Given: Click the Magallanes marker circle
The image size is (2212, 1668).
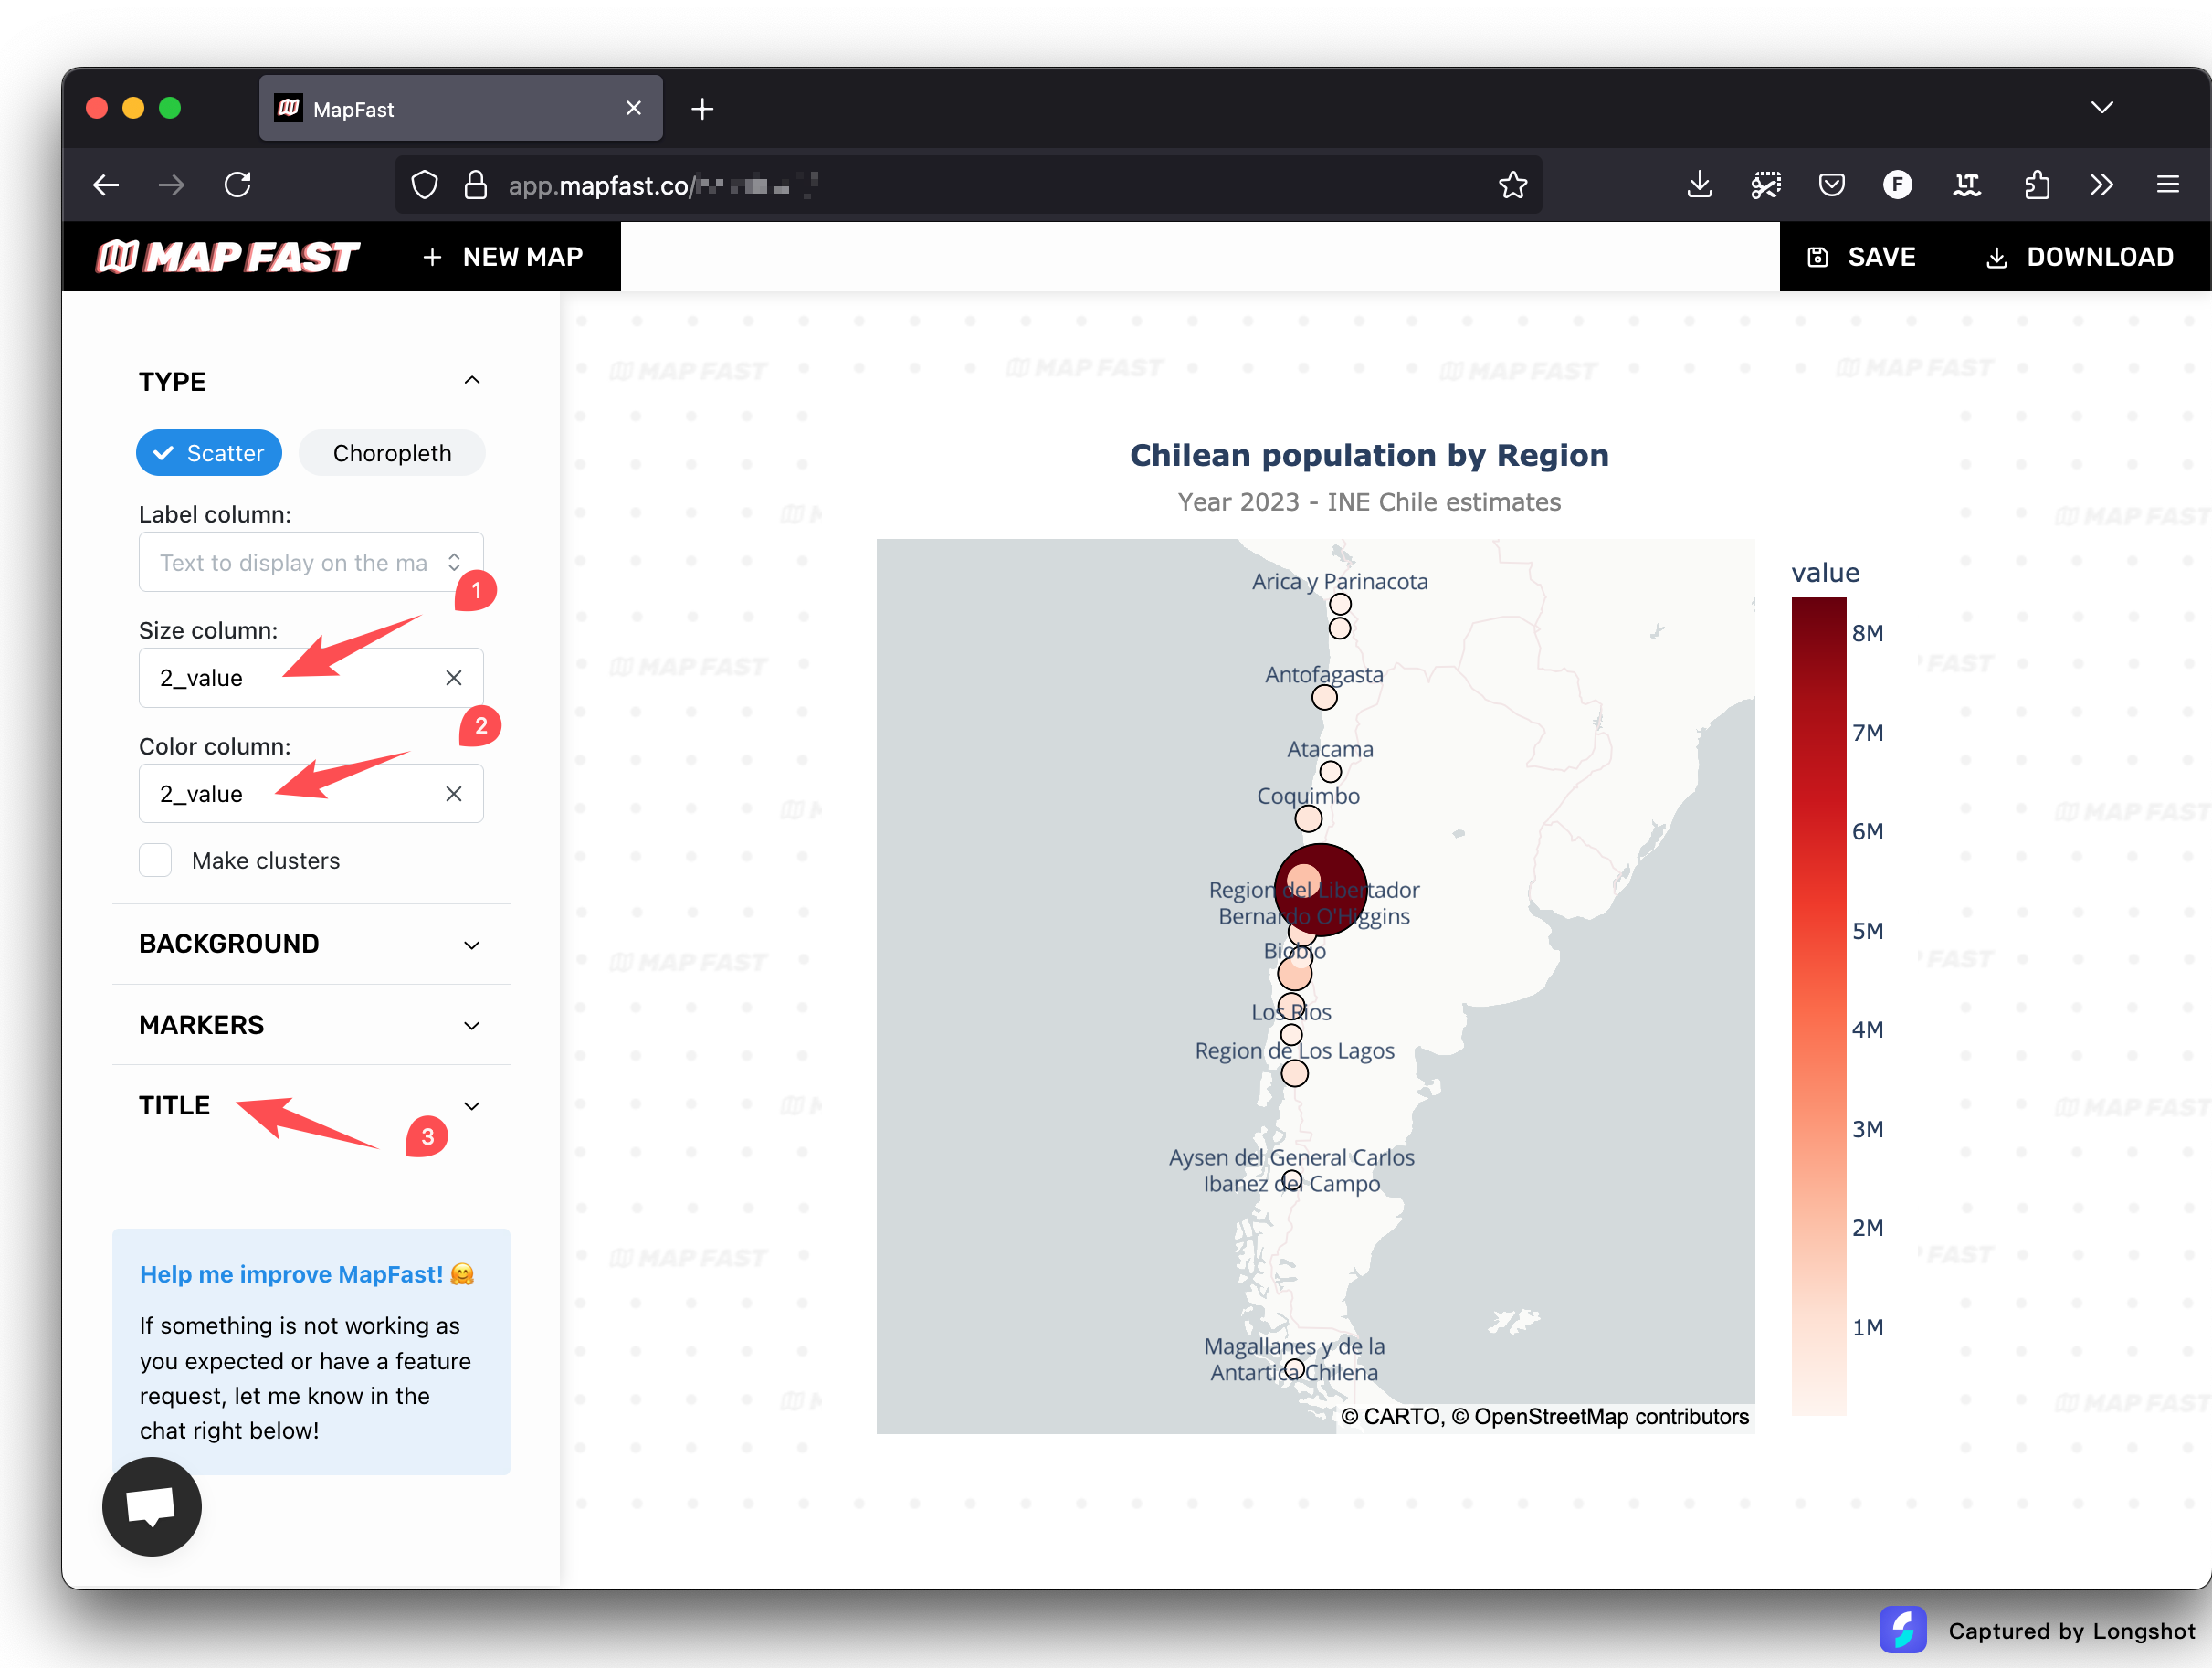Looking at the screenshot, I should coord(1294,1368).
